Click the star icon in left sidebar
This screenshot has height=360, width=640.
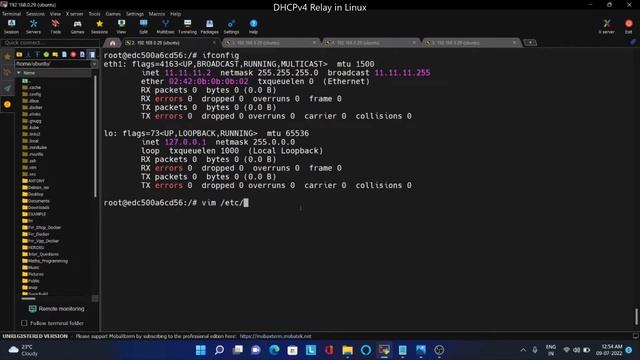click(x=7, y=57)
